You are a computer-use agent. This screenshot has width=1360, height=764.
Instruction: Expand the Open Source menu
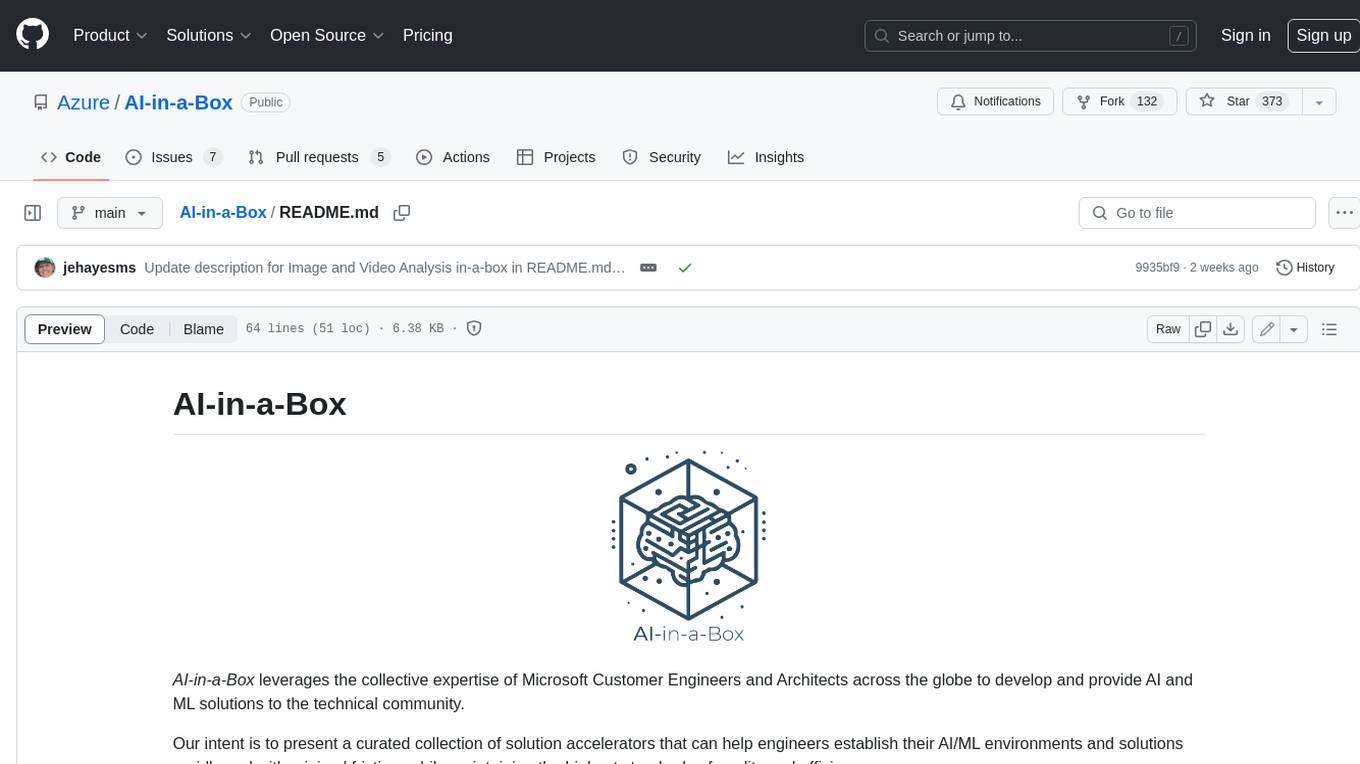[327, 35]
